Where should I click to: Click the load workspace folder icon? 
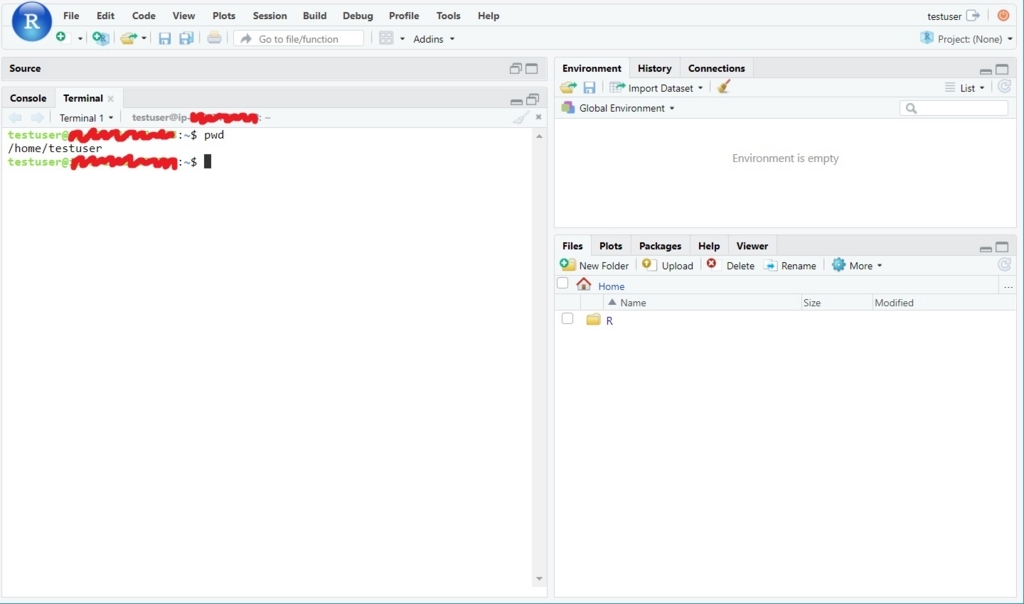point(568,87)
